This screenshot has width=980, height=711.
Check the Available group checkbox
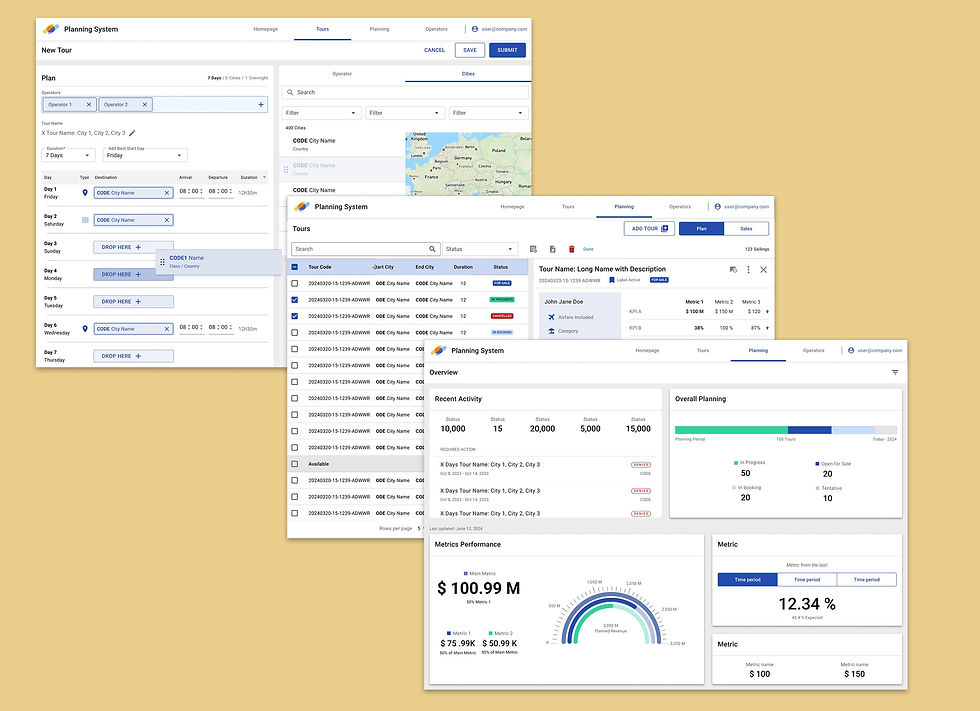coord(294,464)
